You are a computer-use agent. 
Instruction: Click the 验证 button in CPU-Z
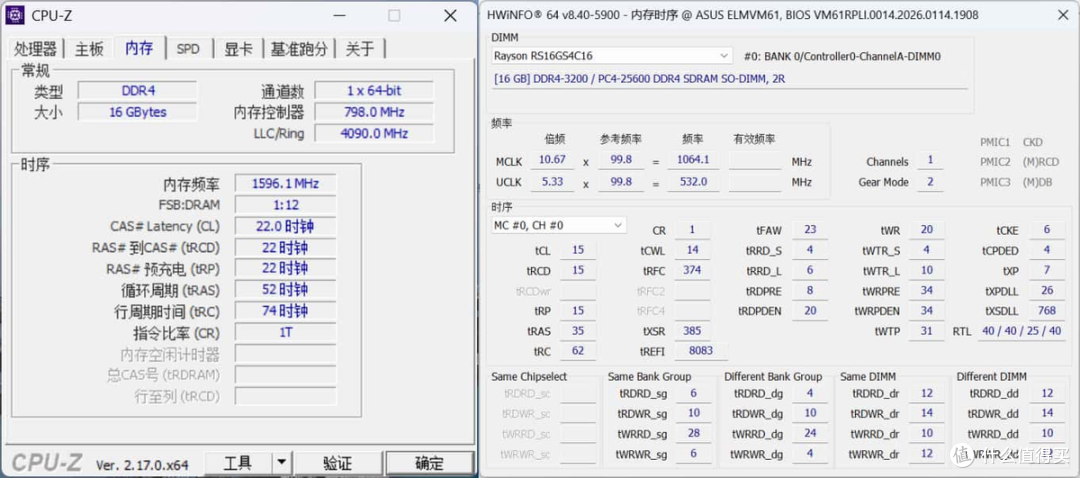[338, 463]
